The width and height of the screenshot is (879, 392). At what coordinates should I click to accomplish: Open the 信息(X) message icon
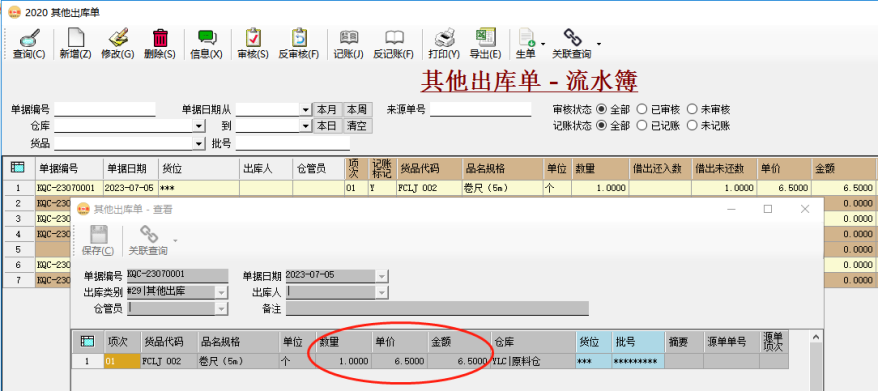coord(207,44)
